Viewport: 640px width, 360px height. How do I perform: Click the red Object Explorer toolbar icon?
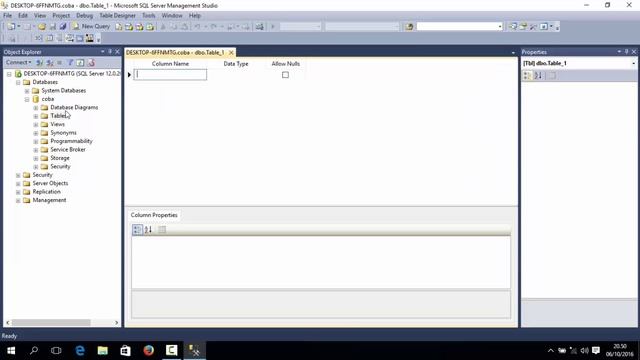pos(91,62)
